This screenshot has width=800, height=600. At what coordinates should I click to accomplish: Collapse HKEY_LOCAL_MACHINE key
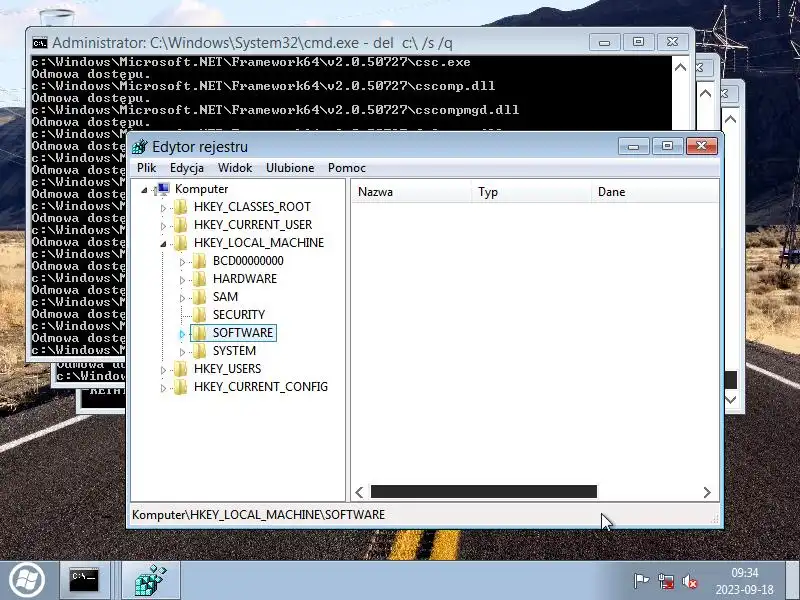coord(163,244)
